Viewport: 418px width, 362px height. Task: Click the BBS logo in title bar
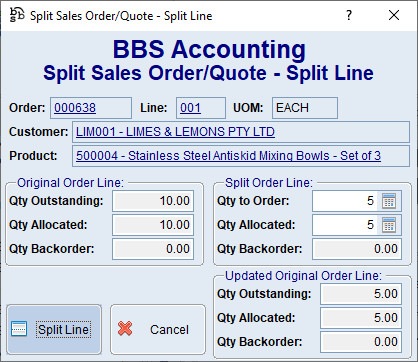click(x=17, y=15)
